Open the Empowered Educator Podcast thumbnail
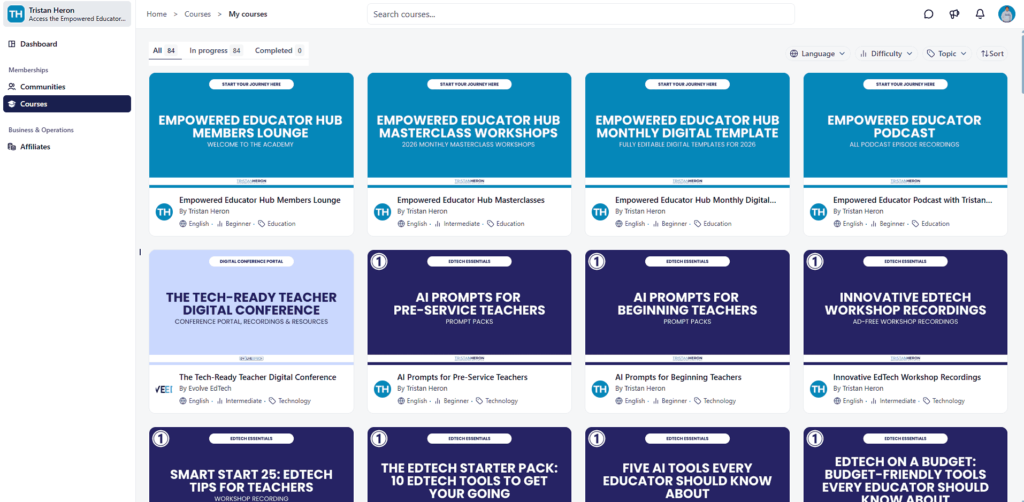The image size is (1024, 502). (x=905, y=130)
